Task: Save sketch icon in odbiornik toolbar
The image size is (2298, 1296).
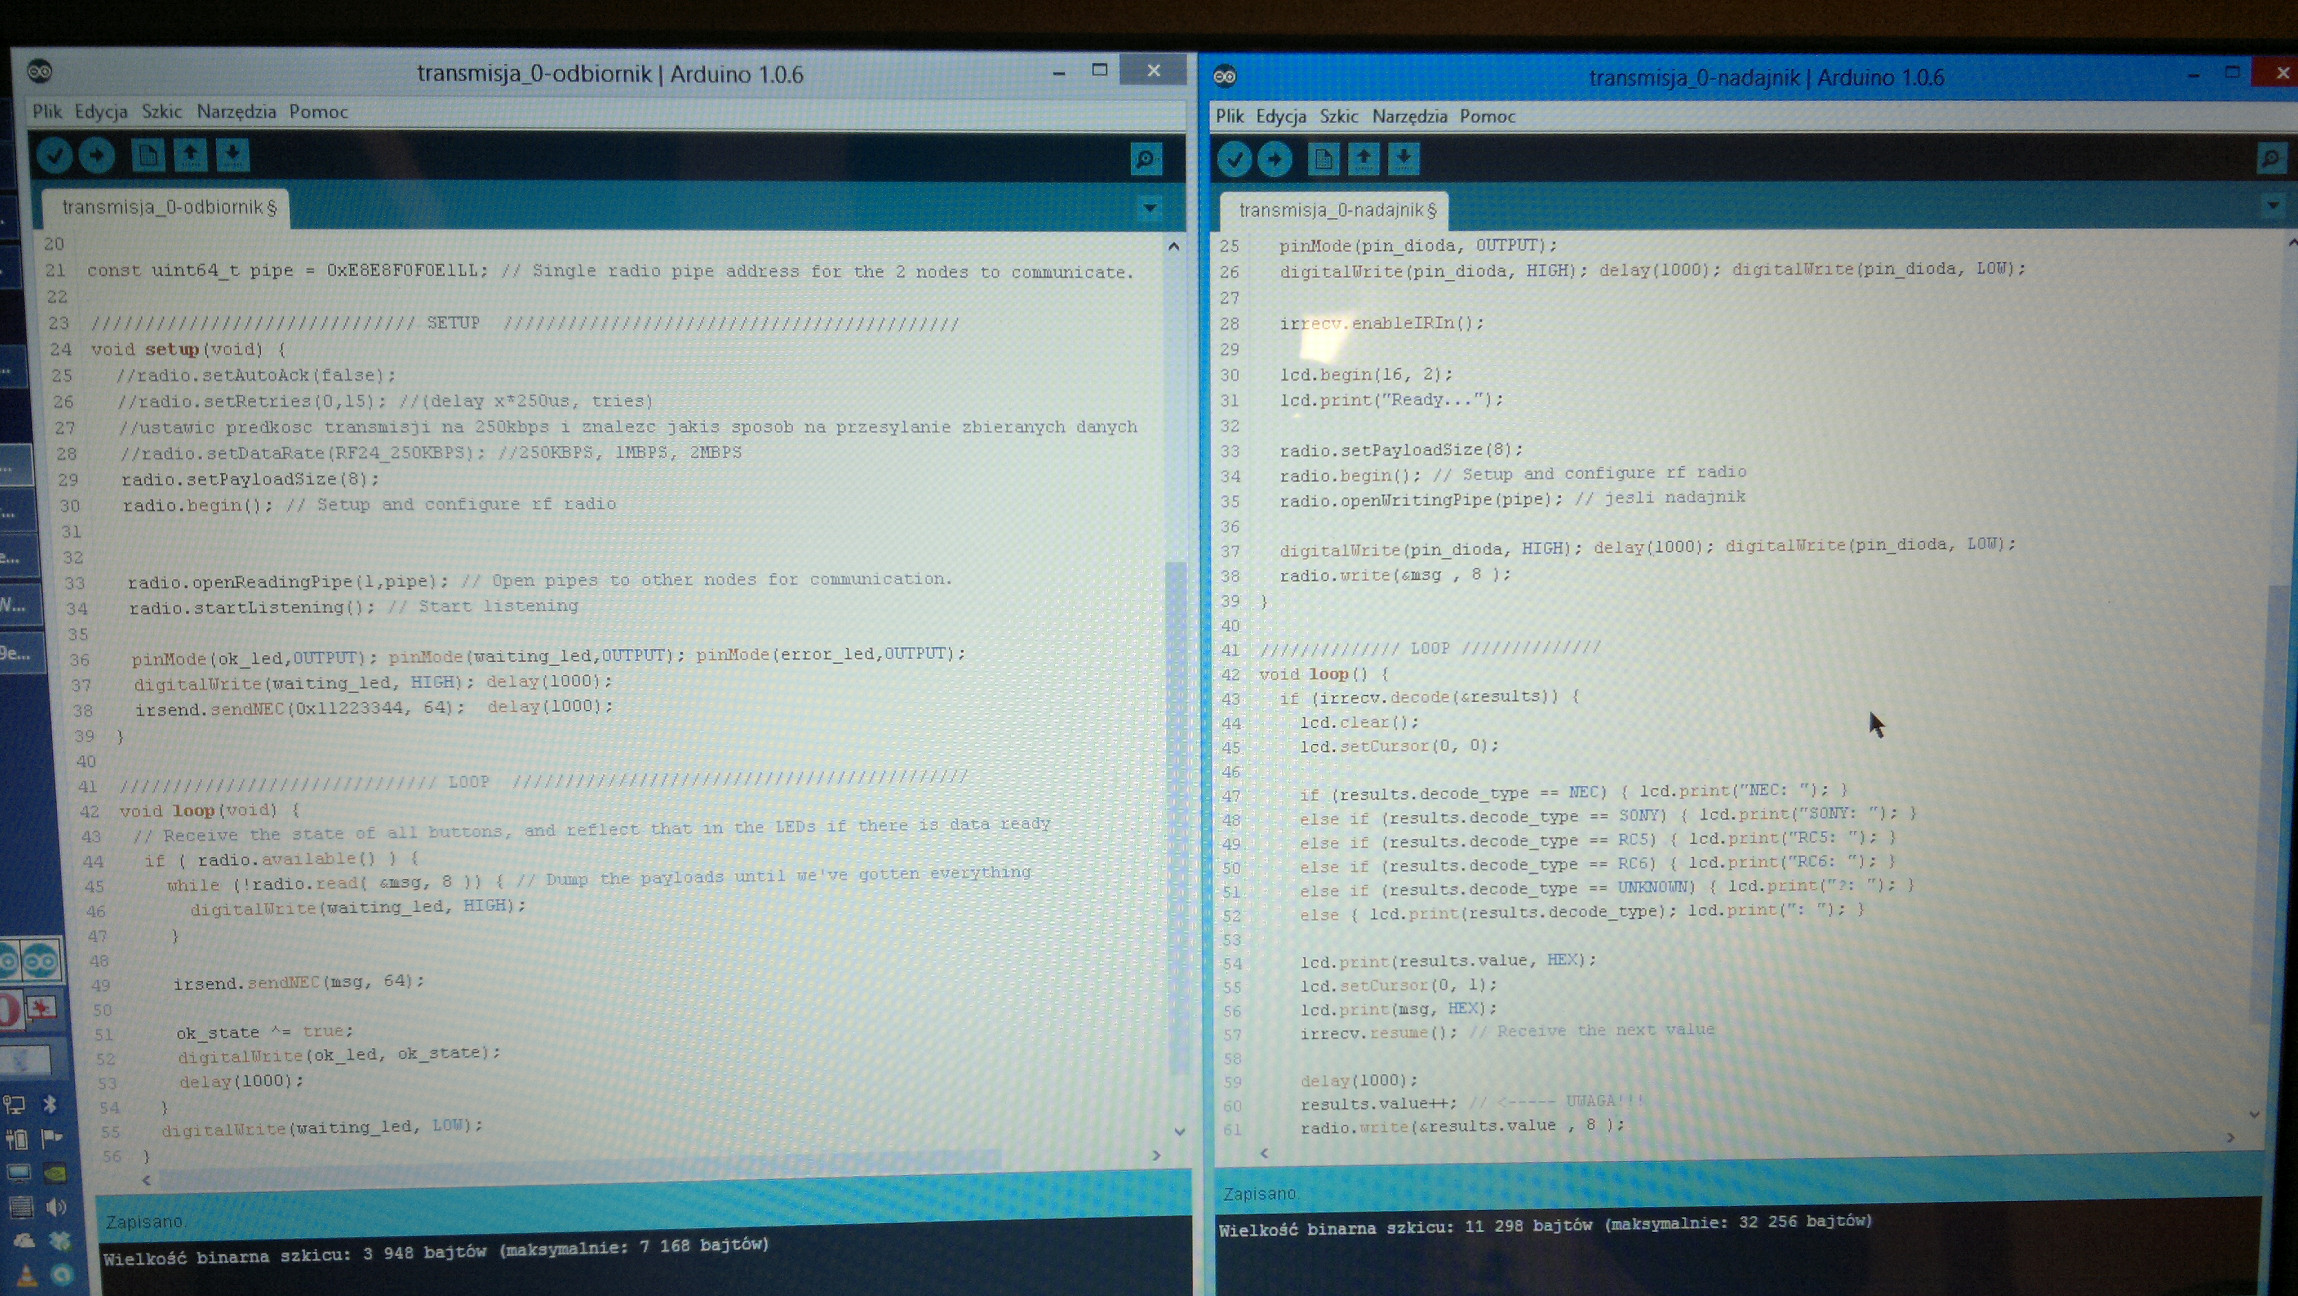Action: pos(232,155)
